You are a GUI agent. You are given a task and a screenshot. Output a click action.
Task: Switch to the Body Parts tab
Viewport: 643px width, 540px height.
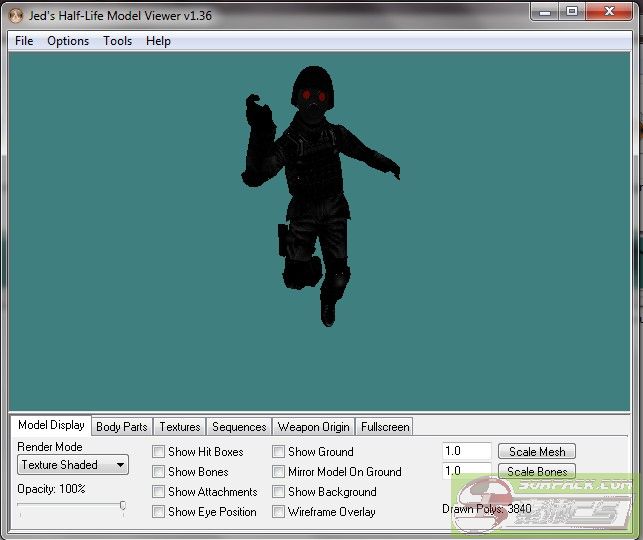pos(122,427)
